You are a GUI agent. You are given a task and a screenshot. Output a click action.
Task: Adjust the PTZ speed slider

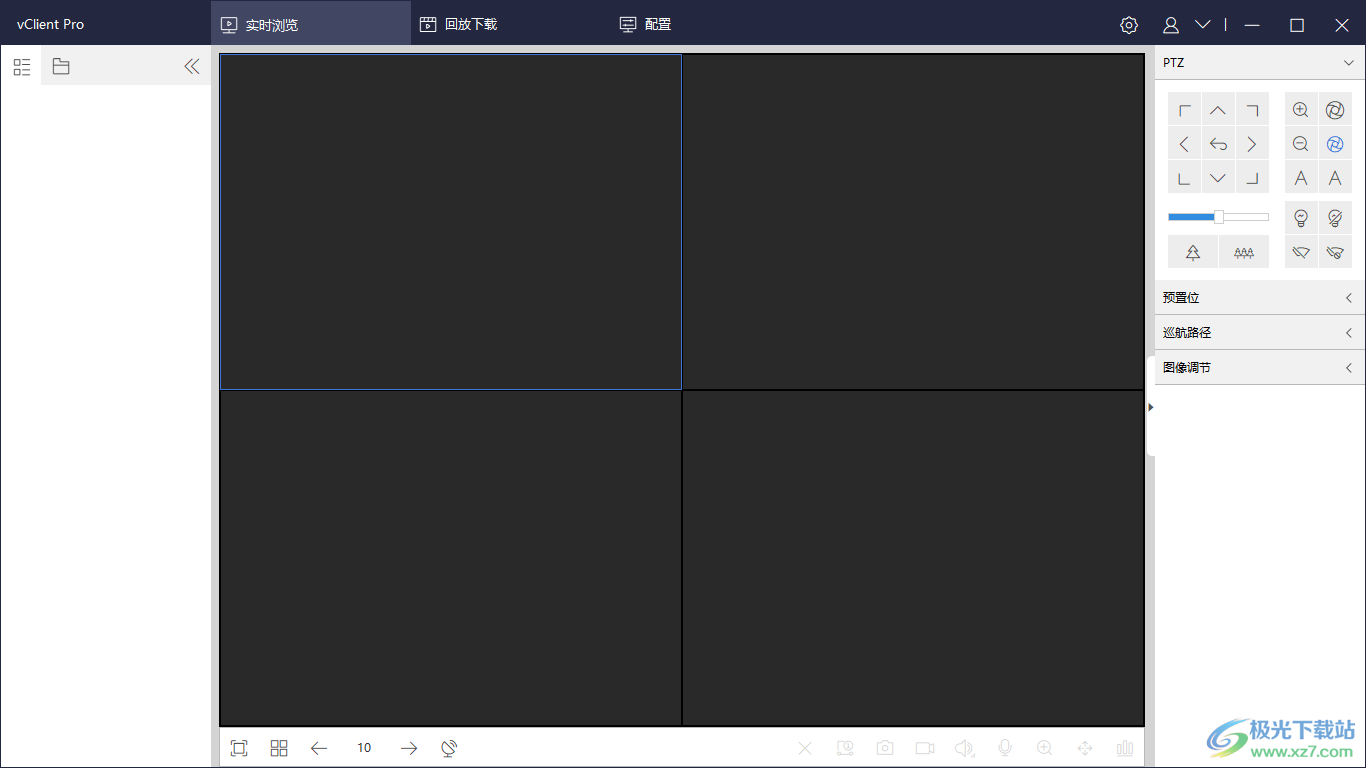click(1218, 217)
